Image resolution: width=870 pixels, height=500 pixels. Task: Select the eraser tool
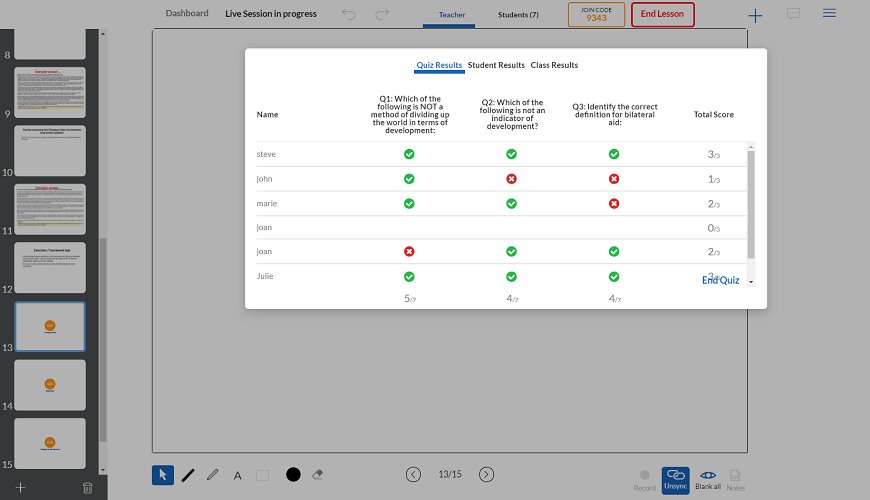318,474
